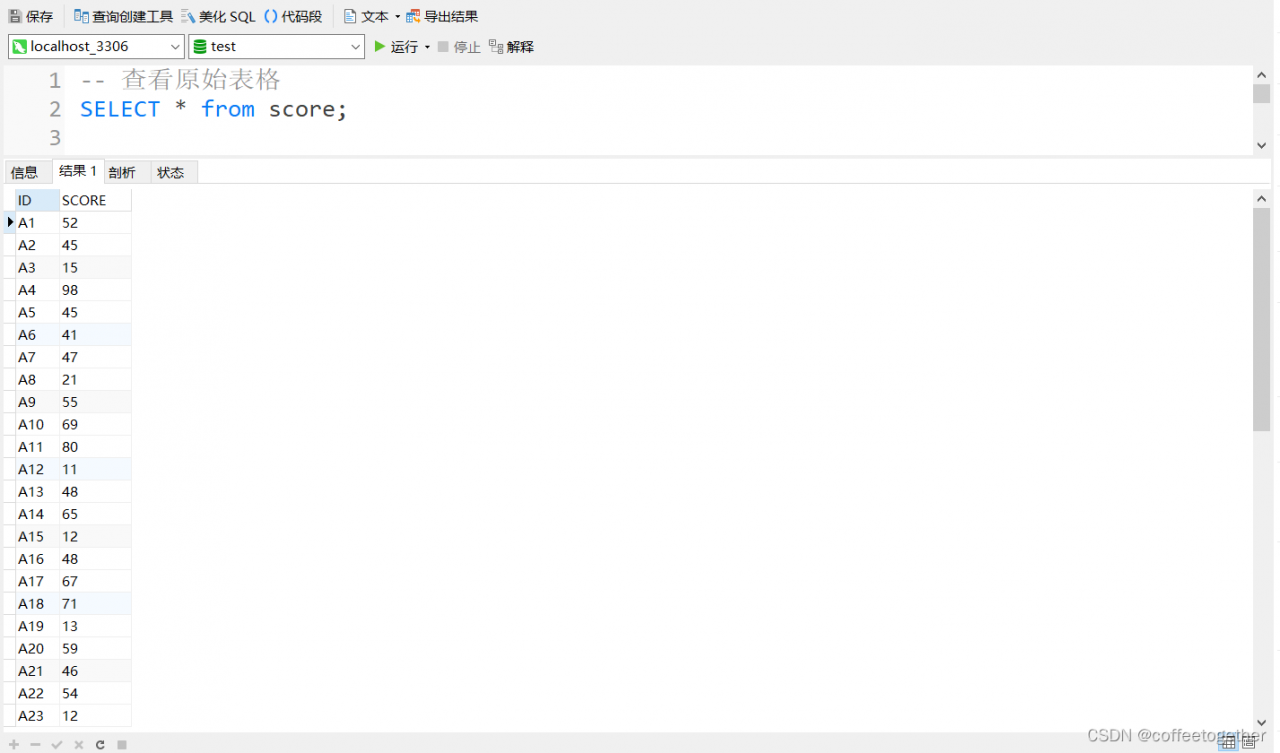The height and width of the screenshot is (753, 1280).
Task: Export results with 导出结果
Action: 442,16
